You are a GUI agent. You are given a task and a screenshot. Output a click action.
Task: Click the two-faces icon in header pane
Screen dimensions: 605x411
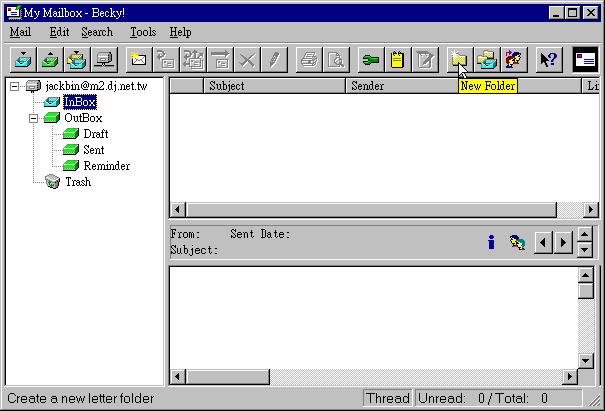tap(517, 242)
